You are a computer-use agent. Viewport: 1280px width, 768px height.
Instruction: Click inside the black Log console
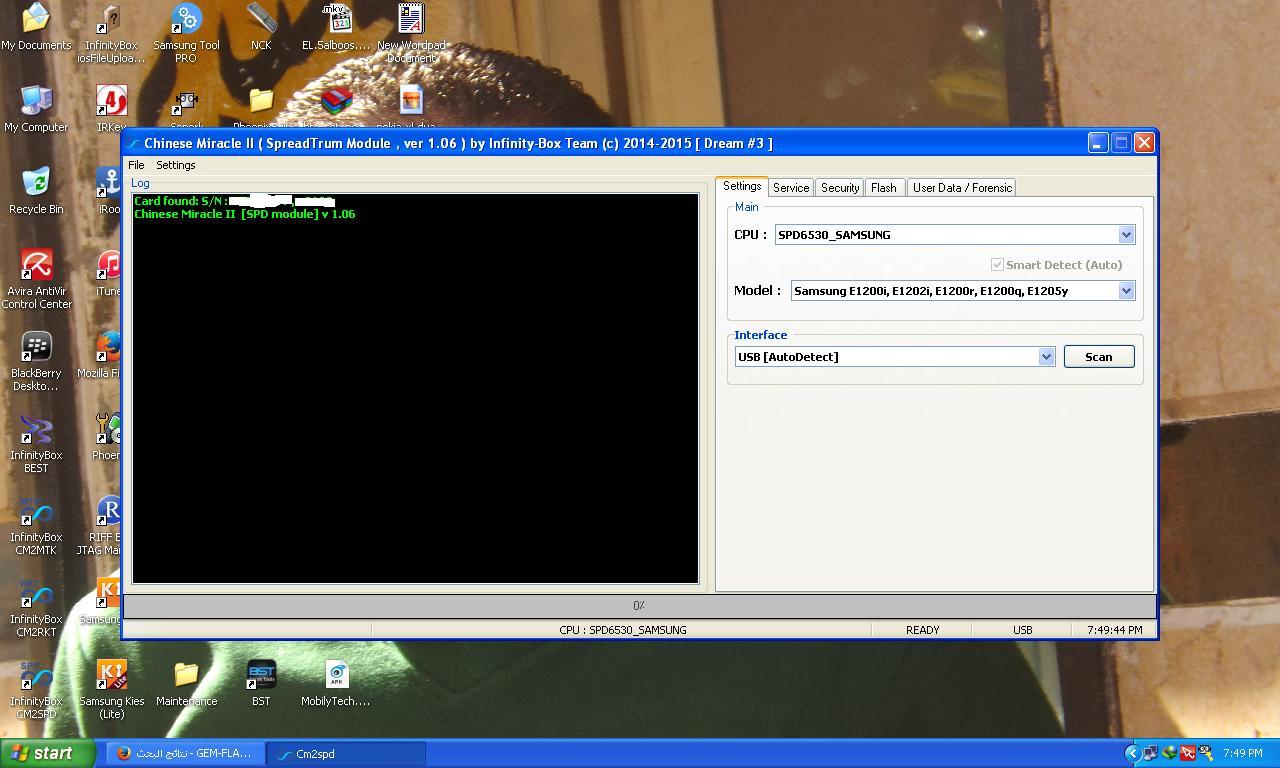(416, 388)
